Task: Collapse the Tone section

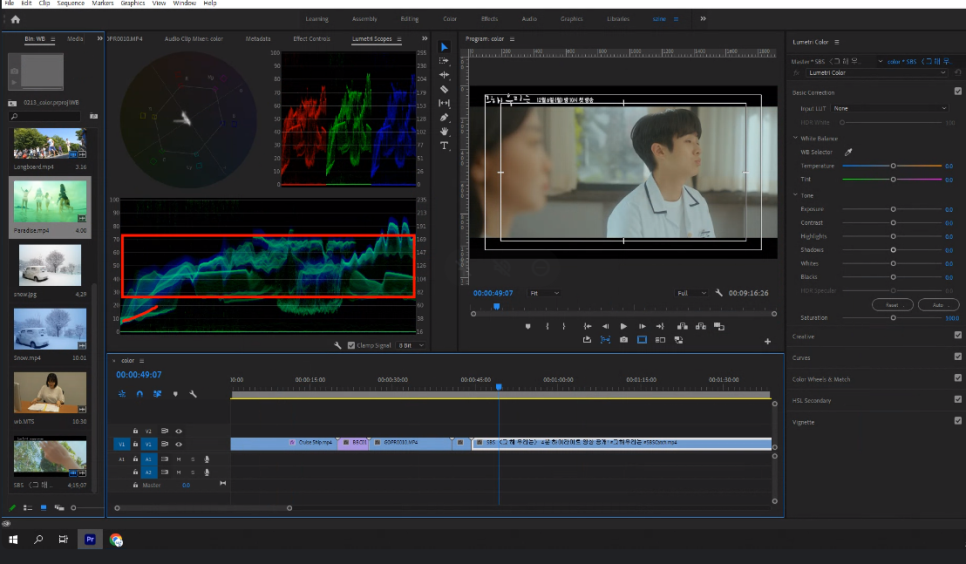Action: click(x=795, y=195)
